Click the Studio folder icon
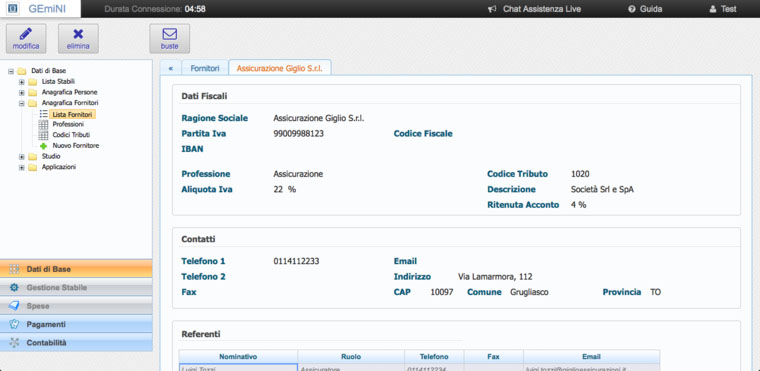 [32, 157]
